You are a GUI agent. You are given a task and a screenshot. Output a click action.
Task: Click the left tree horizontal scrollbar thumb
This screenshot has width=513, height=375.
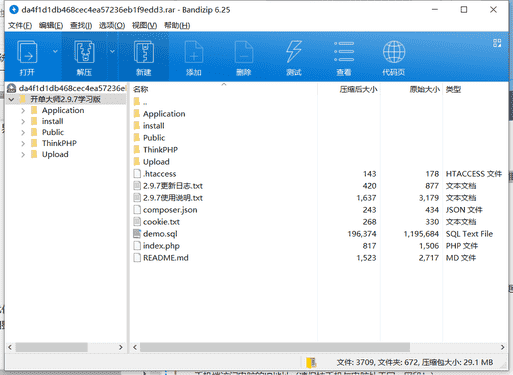click(52, 347)
